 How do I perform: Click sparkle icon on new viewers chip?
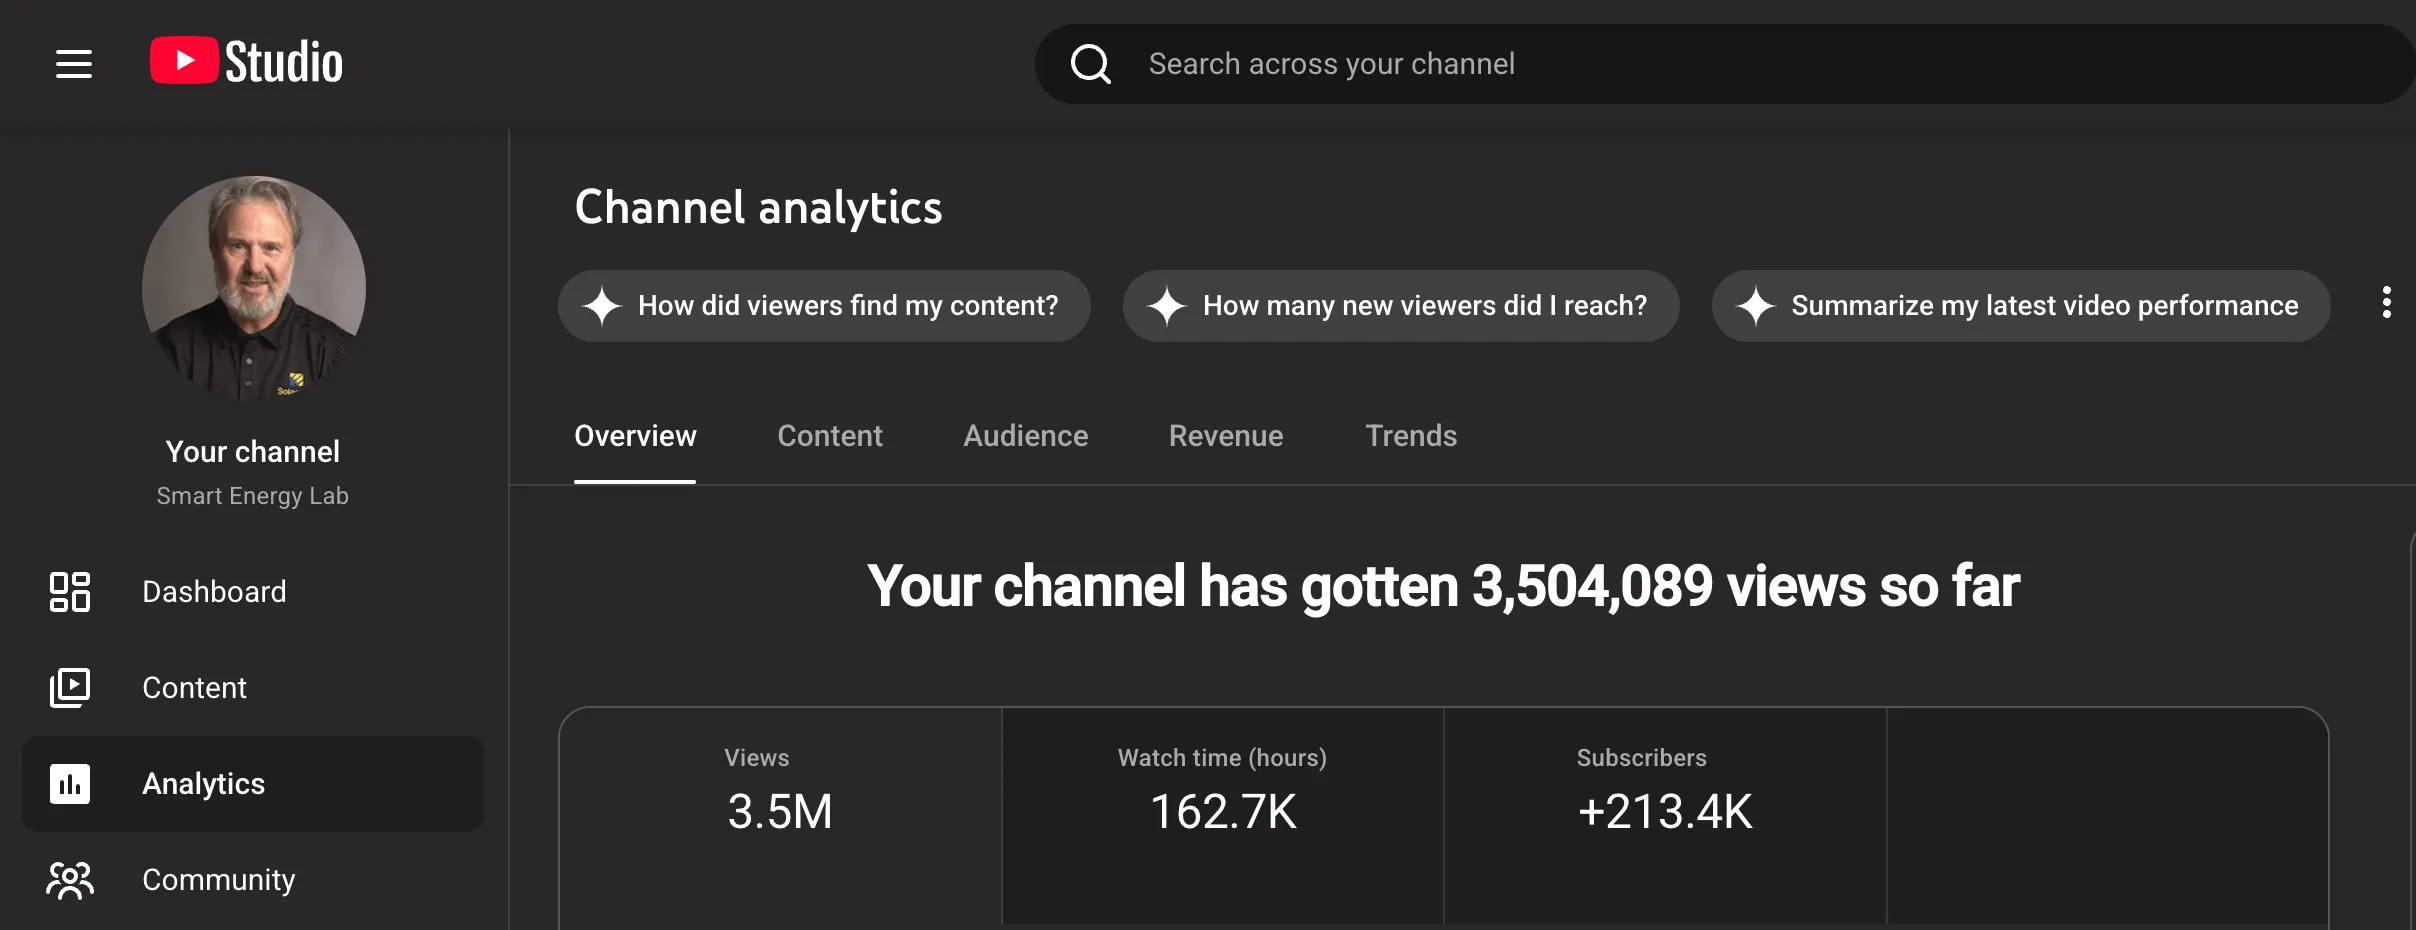click(x=1166, y=306)
